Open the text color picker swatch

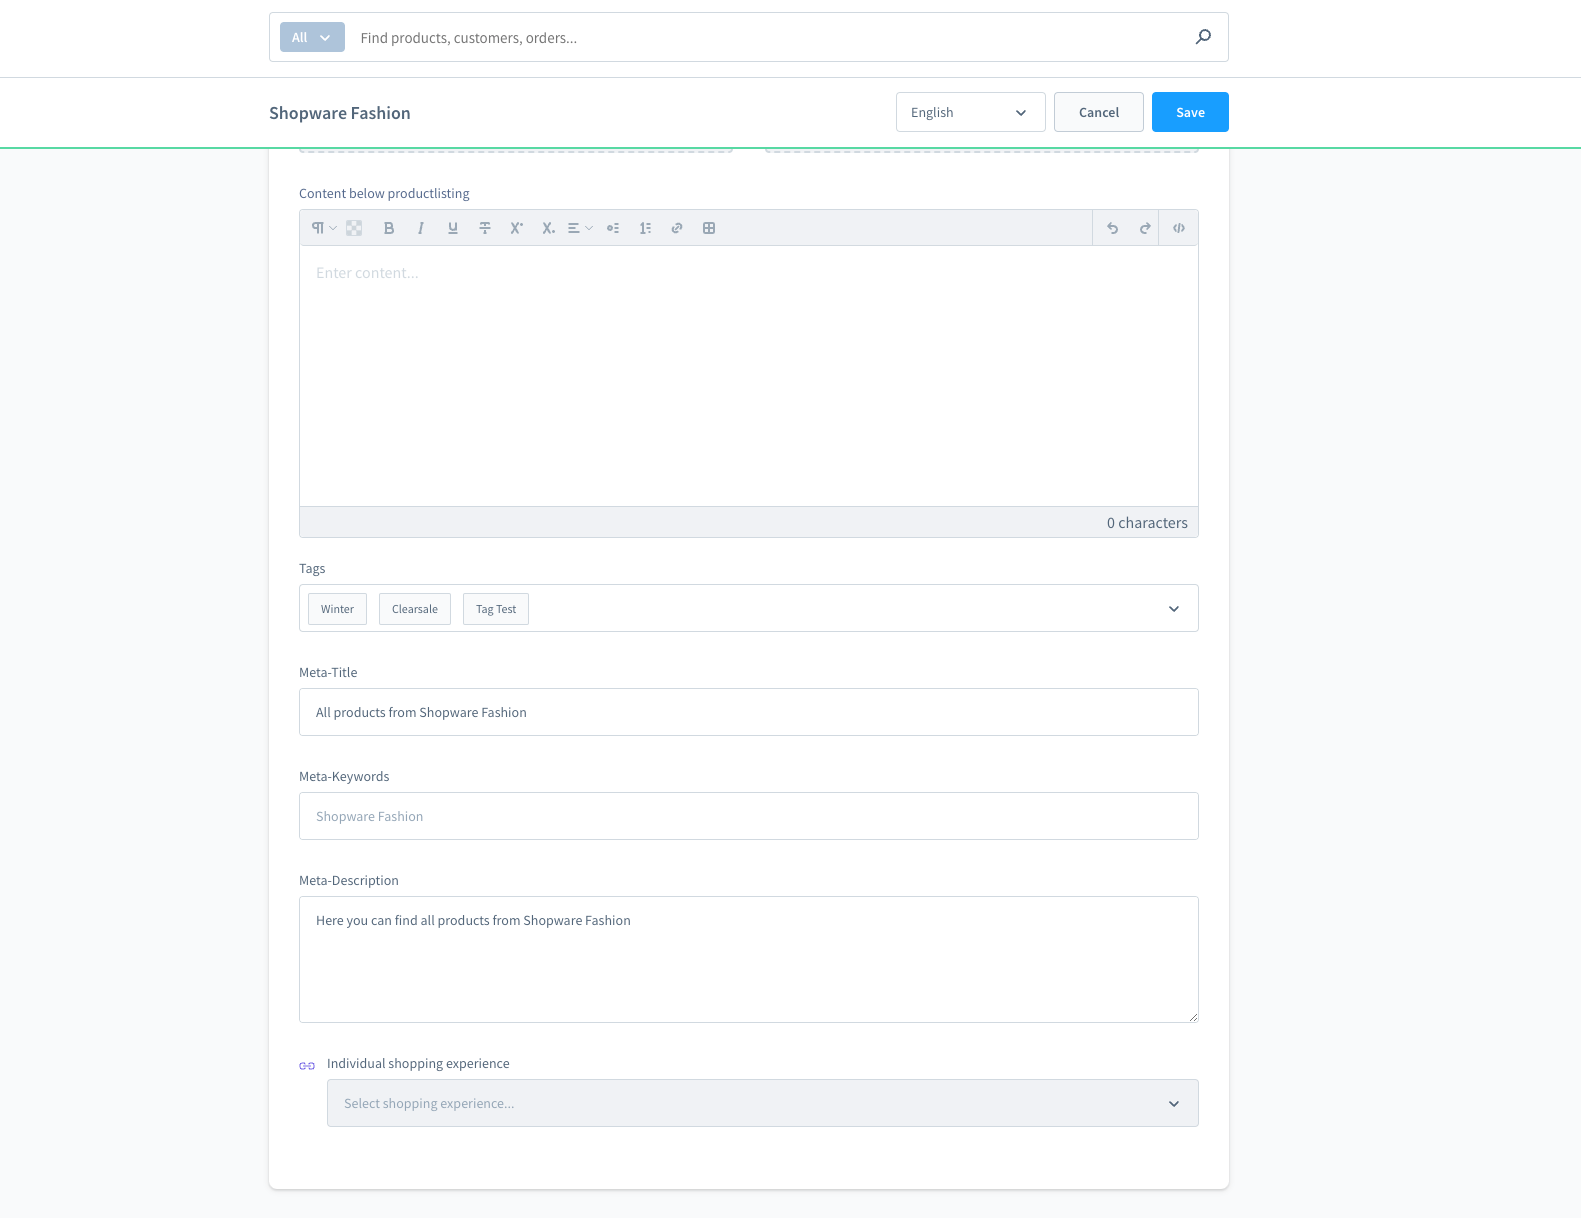tap(354, 228)
